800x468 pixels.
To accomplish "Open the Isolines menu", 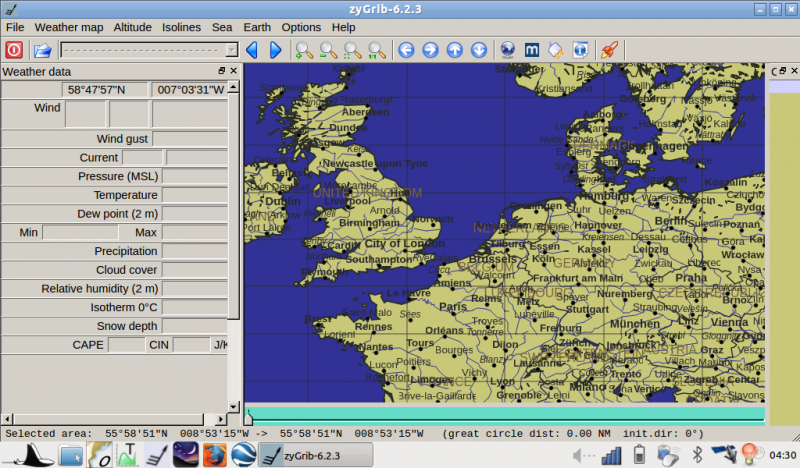I will coord(182,27).
